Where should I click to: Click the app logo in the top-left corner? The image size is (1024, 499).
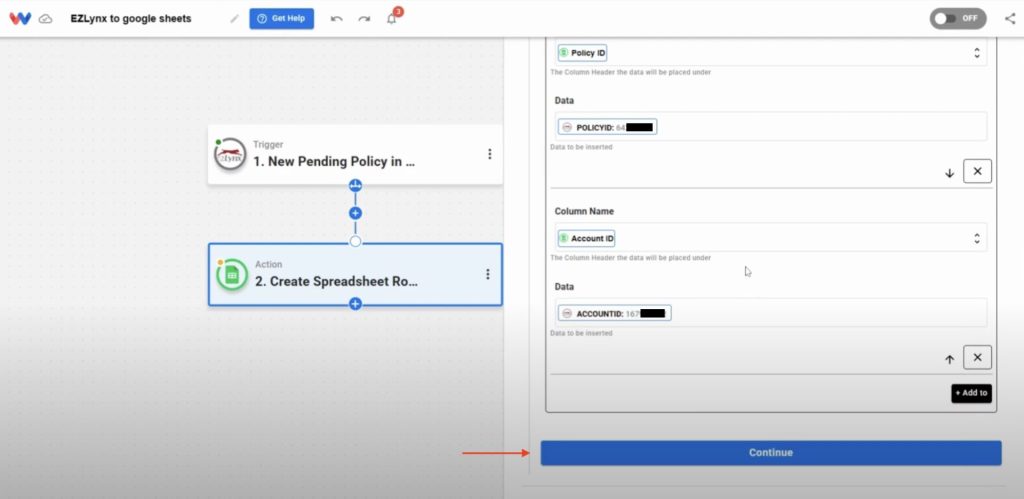pyautogui.click(x=20, y=18)
